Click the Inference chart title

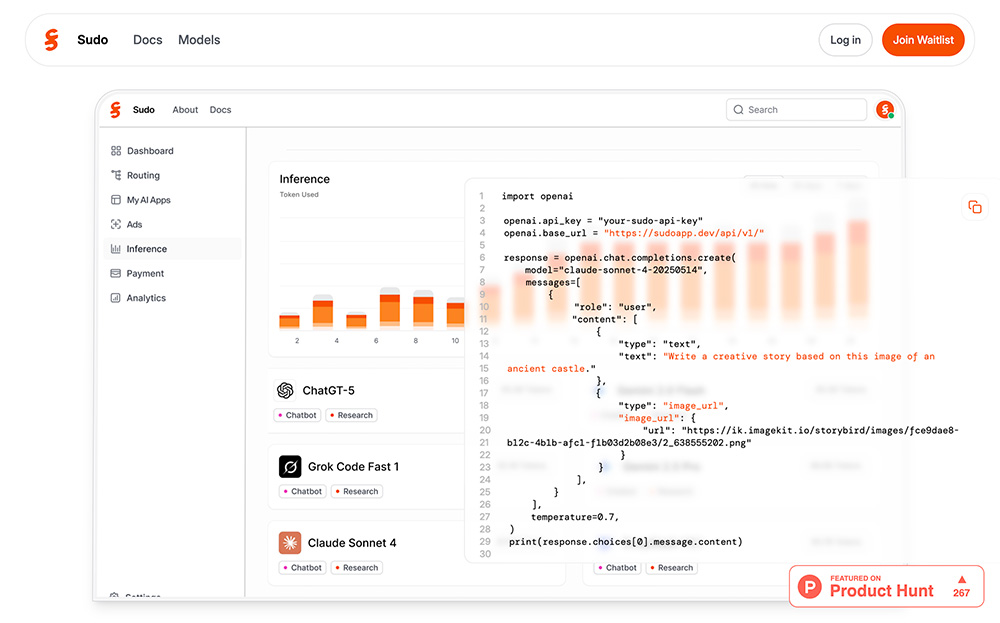pos(304,179)
